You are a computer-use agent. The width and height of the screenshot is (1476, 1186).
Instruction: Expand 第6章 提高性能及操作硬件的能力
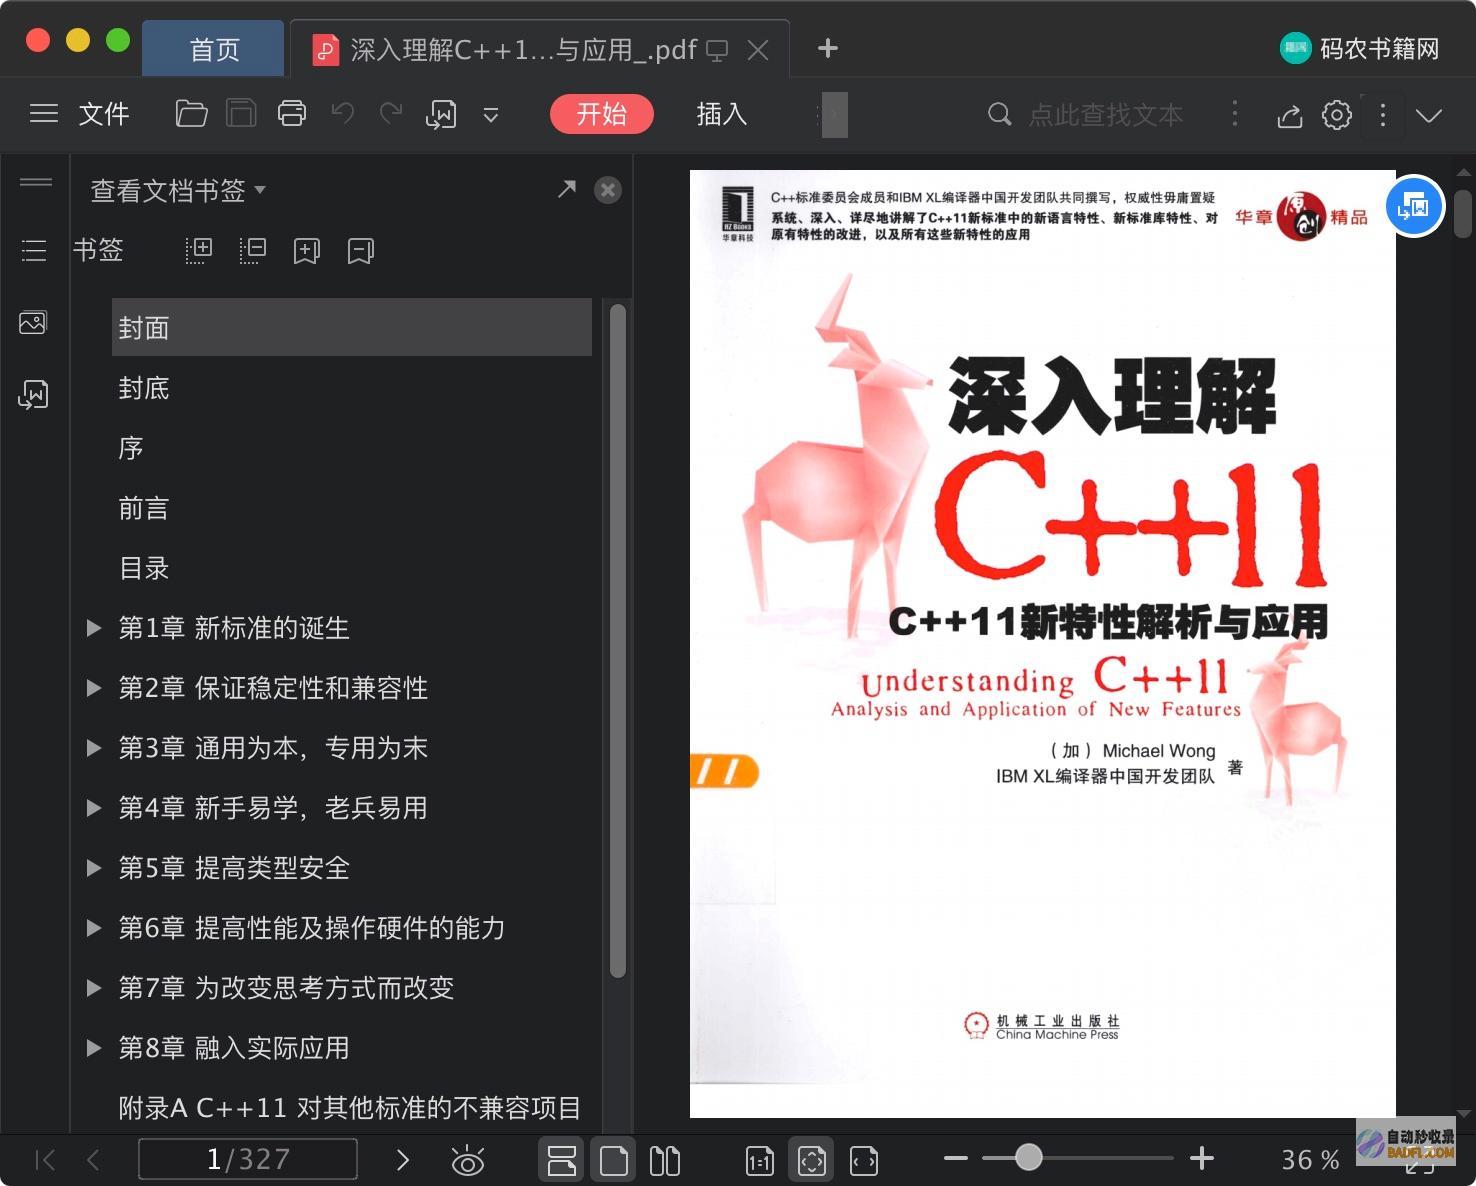[x=94, y=928]
